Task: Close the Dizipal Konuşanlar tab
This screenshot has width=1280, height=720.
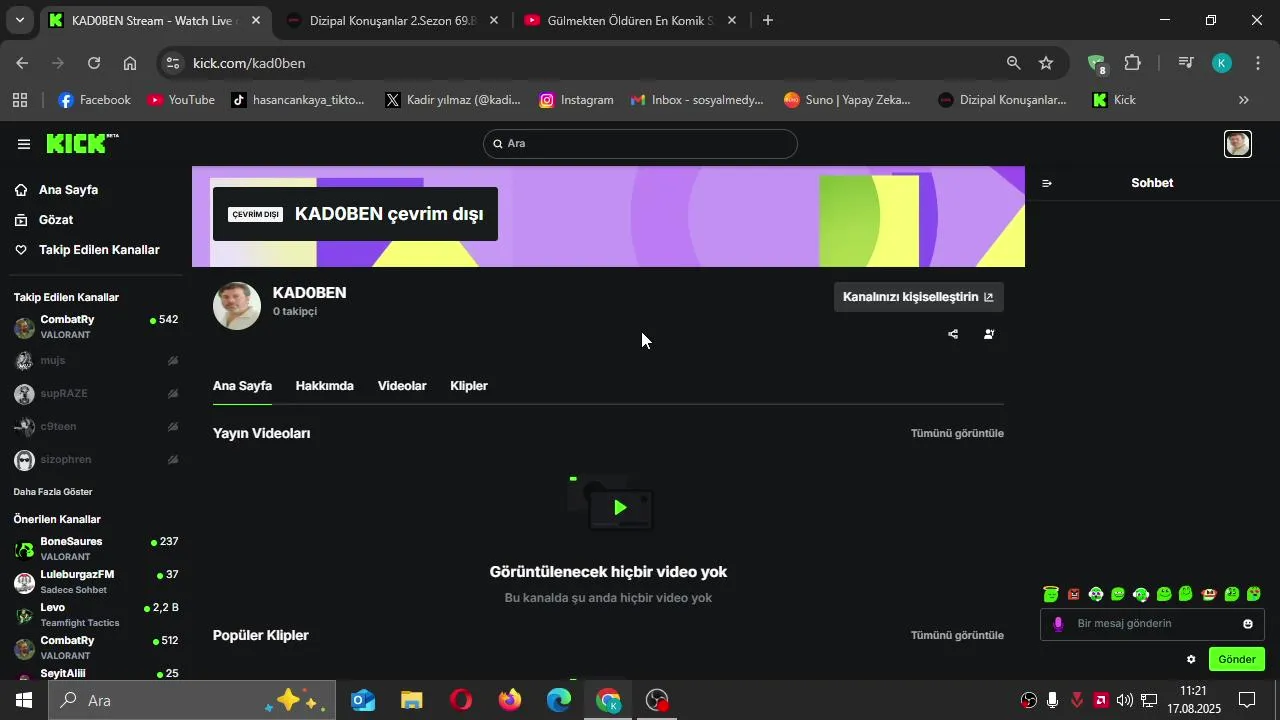Action: tap(494, 20)
